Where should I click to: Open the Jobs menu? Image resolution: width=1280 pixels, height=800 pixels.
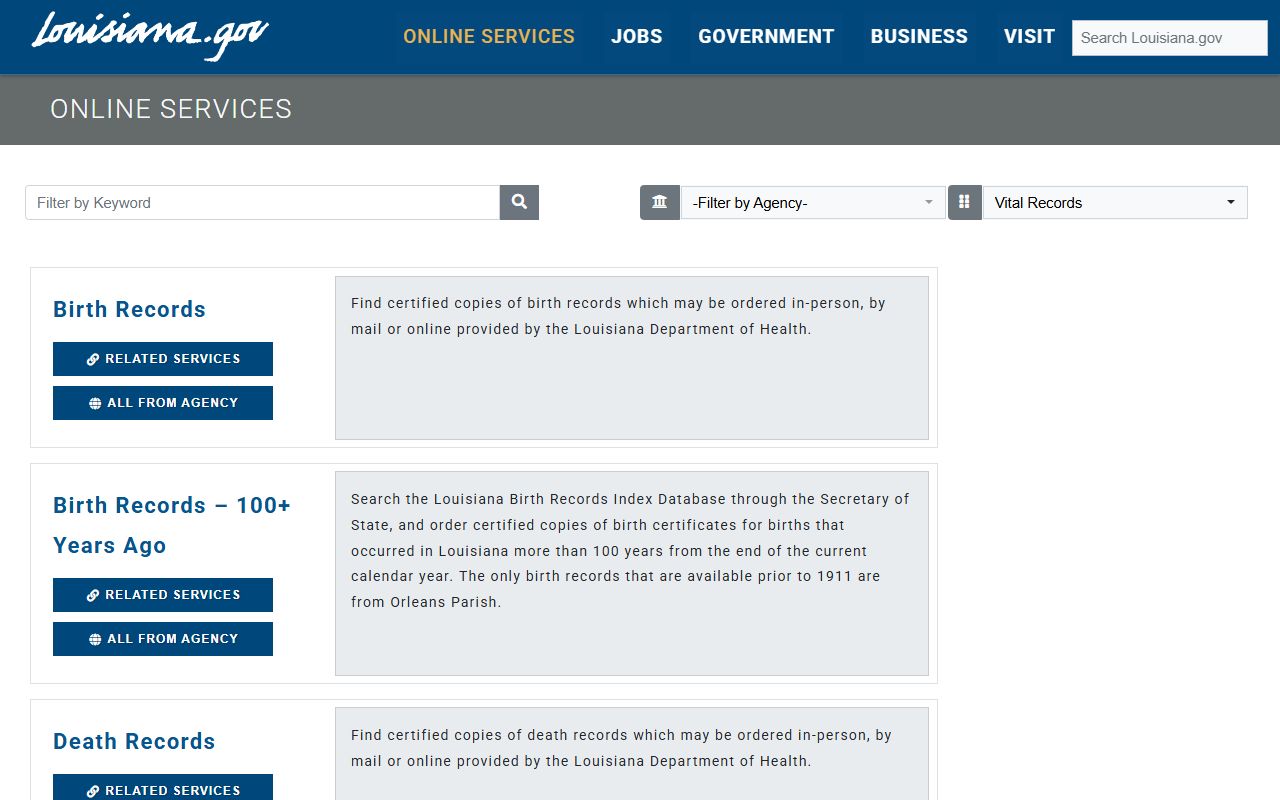click(x=637, y=36)
